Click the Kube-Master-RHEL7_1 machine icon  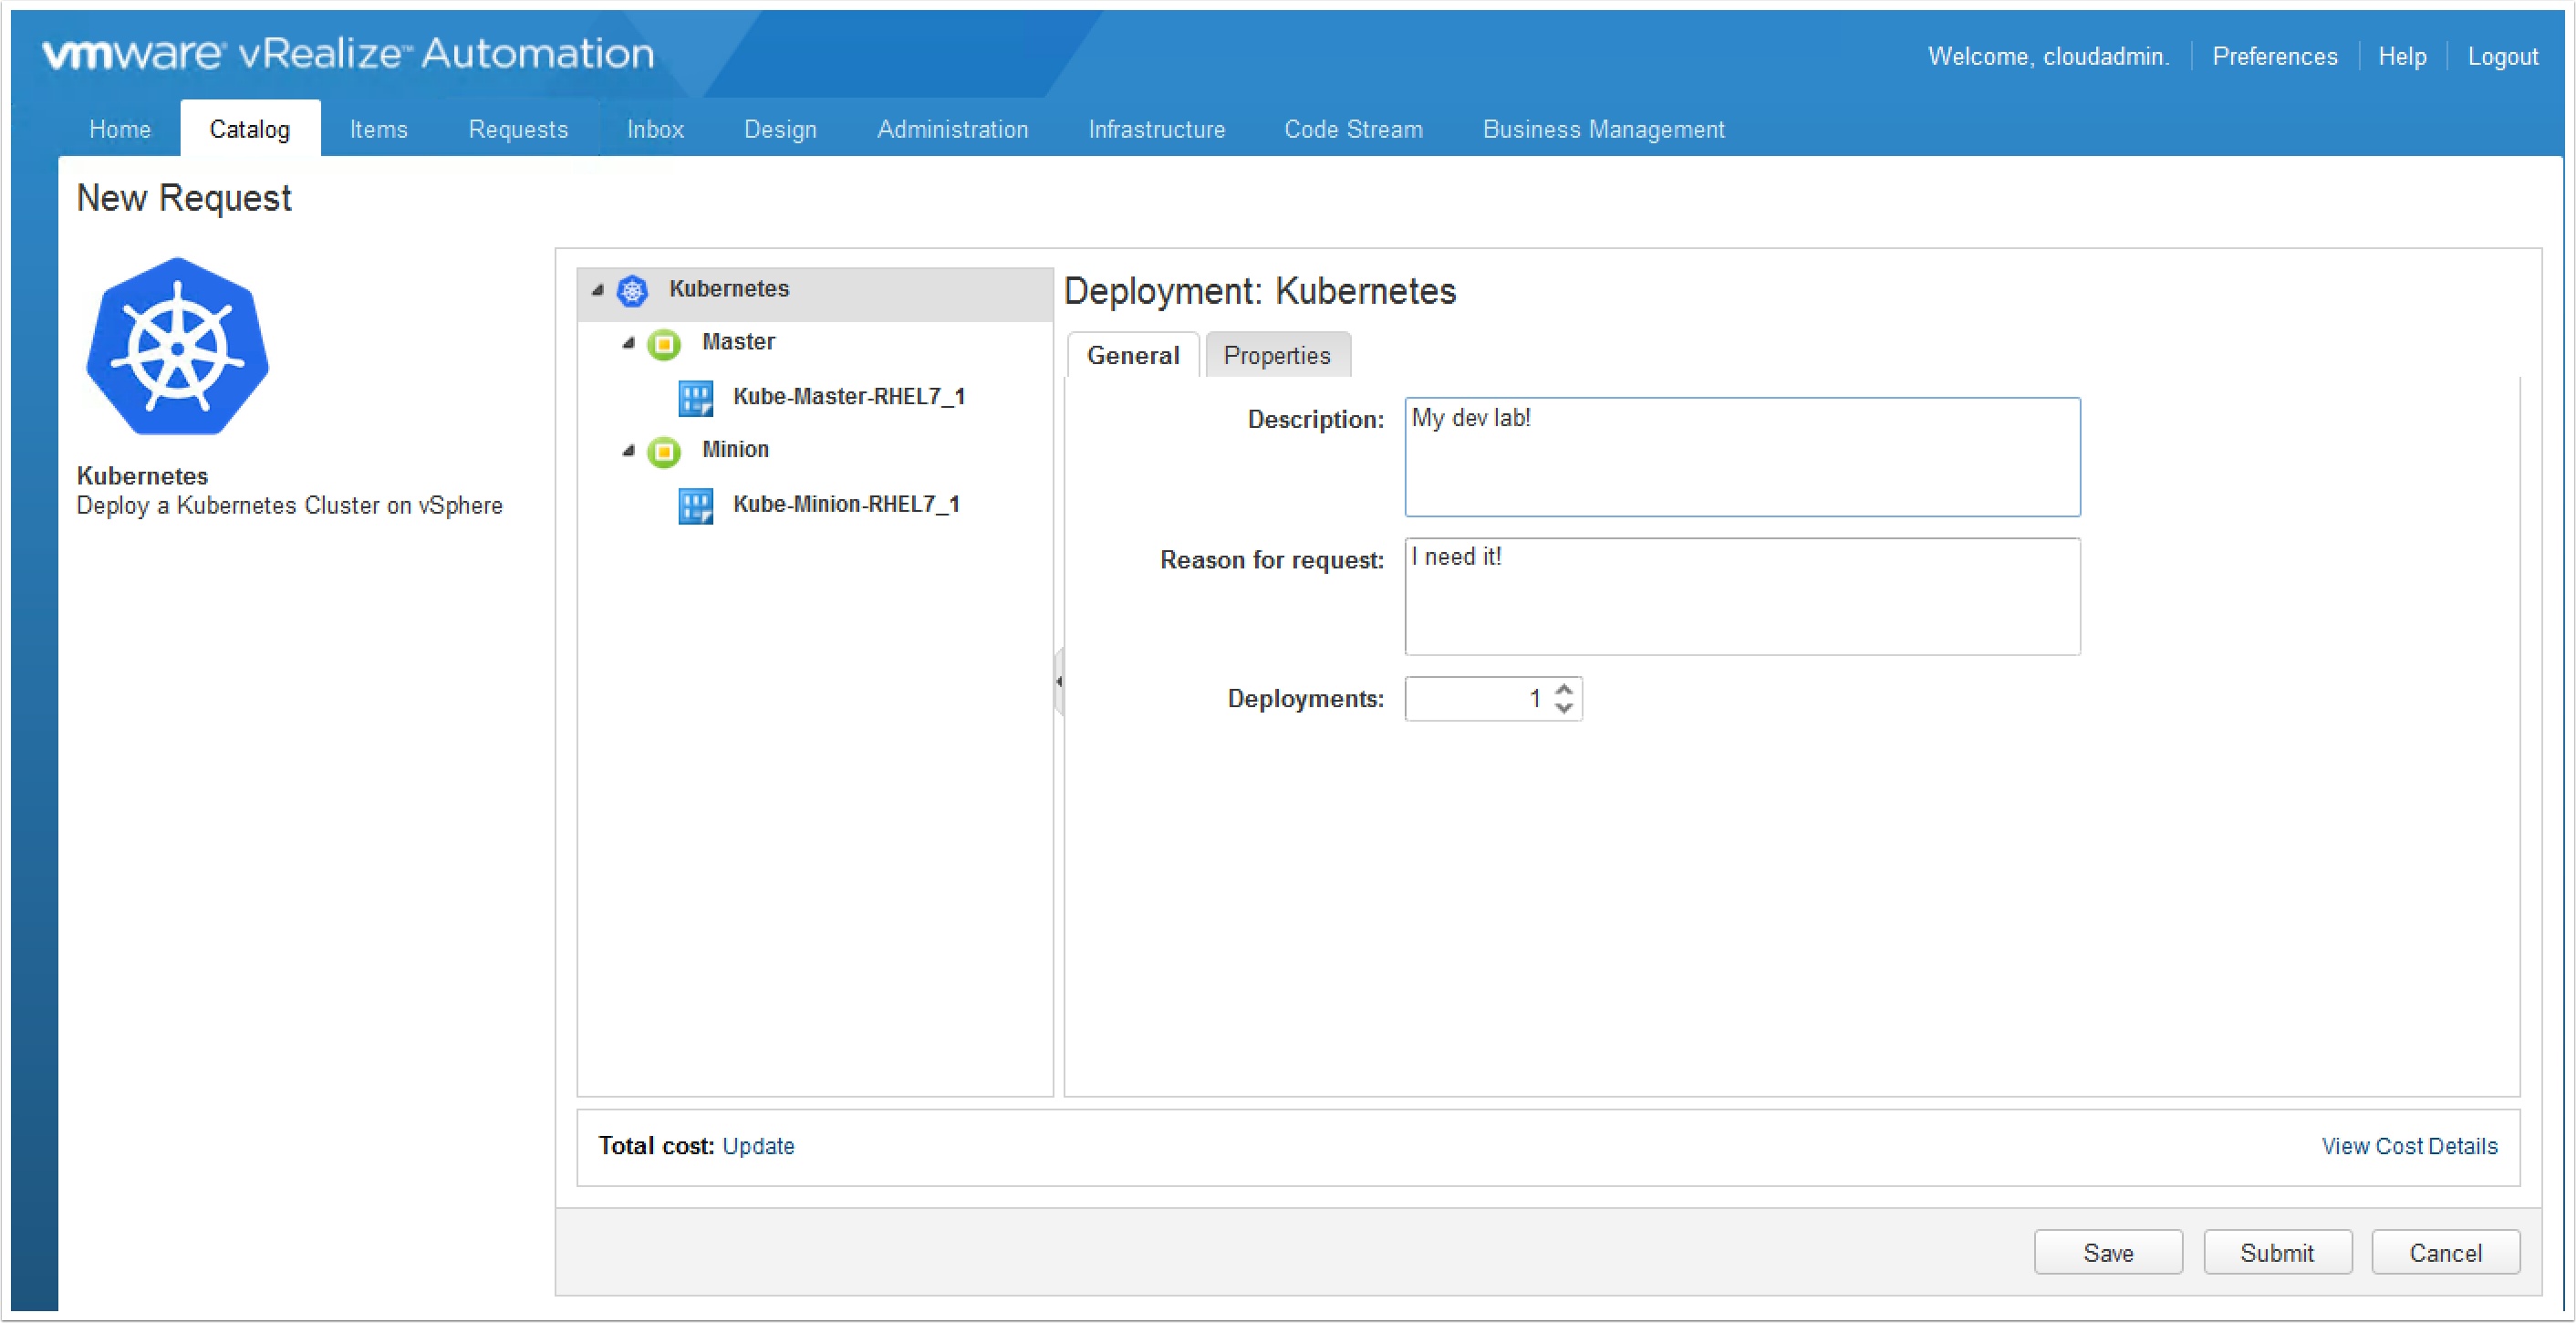696,398
